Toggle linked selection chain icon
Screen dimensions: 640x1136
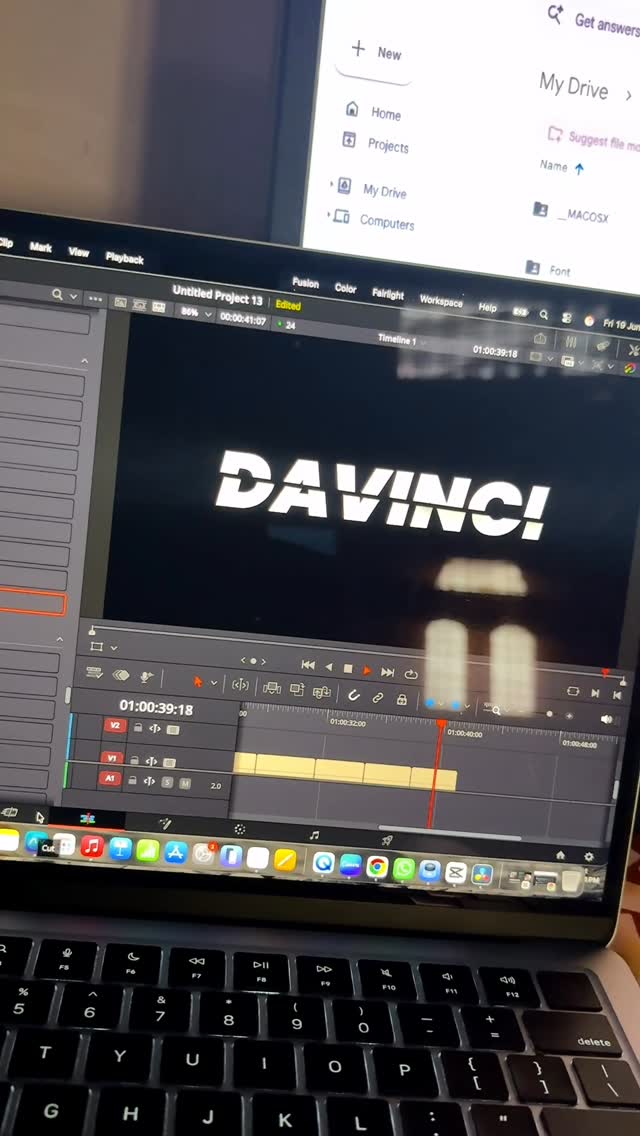point(378,698)
